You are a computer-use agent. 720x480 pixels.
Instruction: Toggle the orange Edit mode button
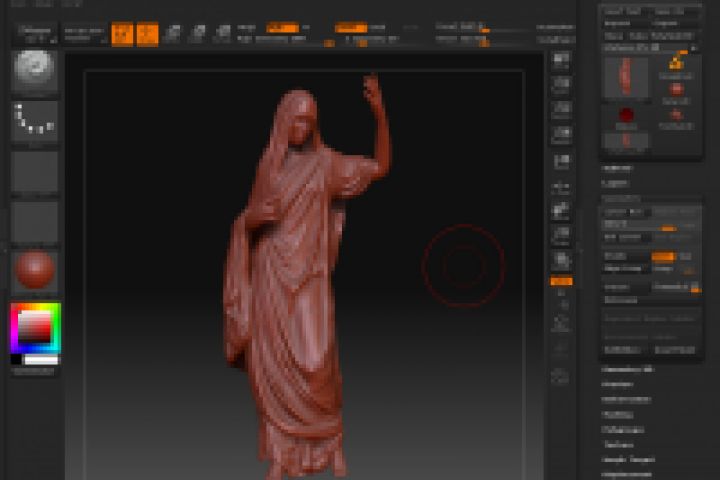coord(122,34)
